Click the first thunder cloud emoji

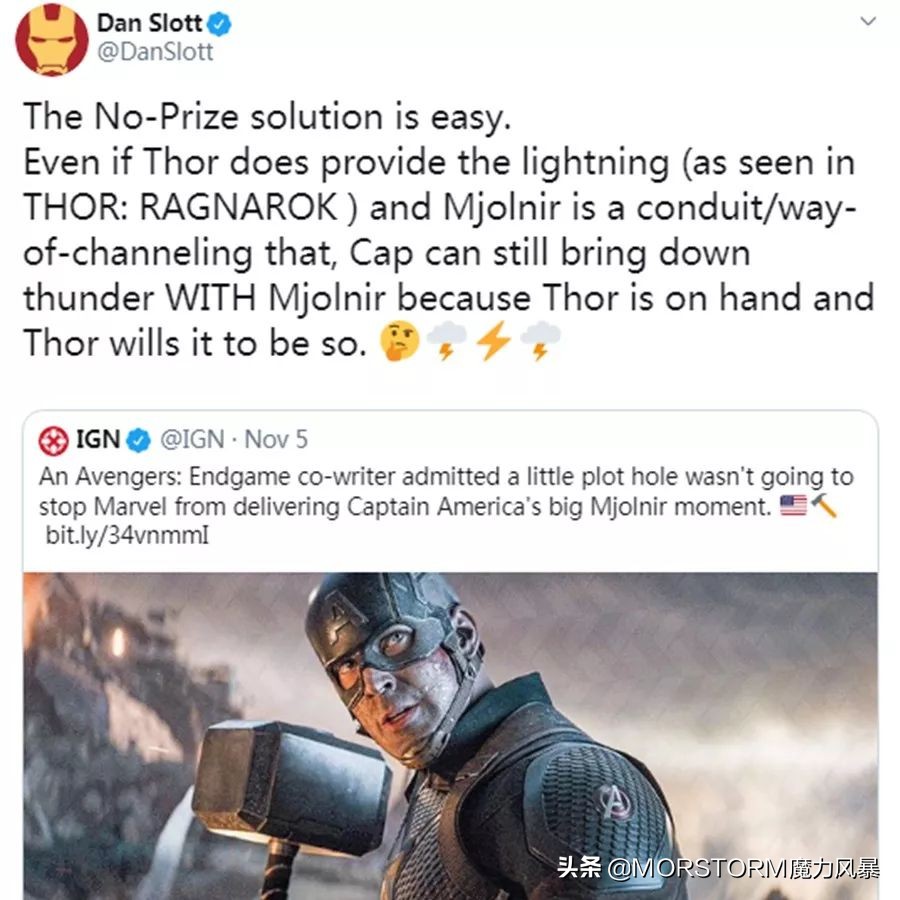pyautogui.click(x=447, y=341)
